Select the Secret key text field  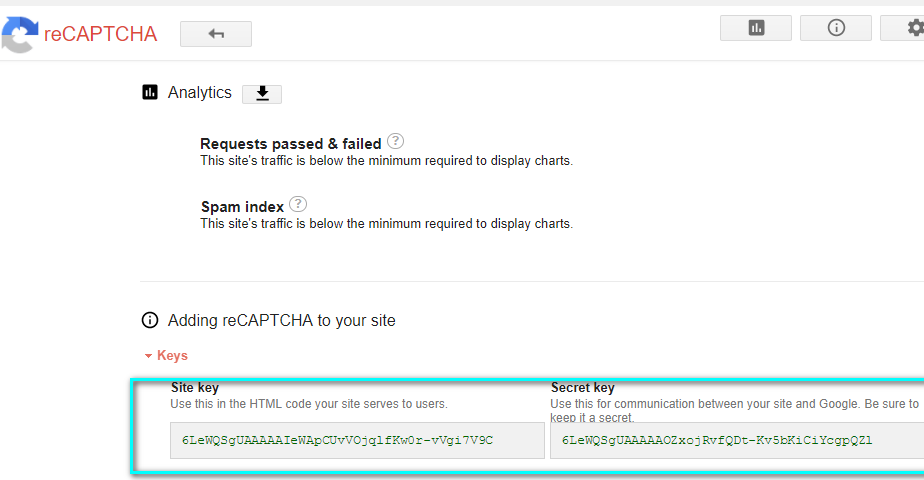tap(737, 440)
